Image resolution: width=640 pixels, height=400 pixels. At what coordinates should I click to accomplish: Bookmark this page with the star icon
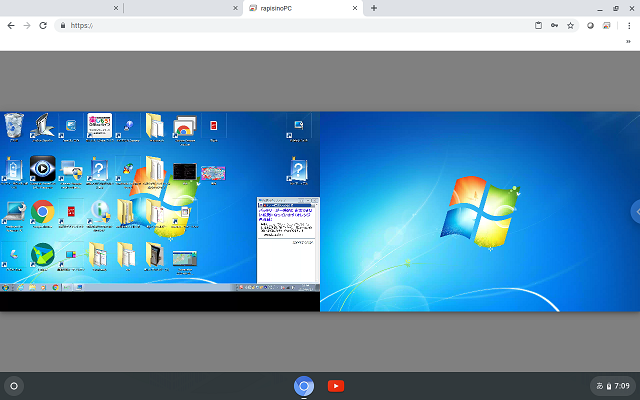(570, 25)
